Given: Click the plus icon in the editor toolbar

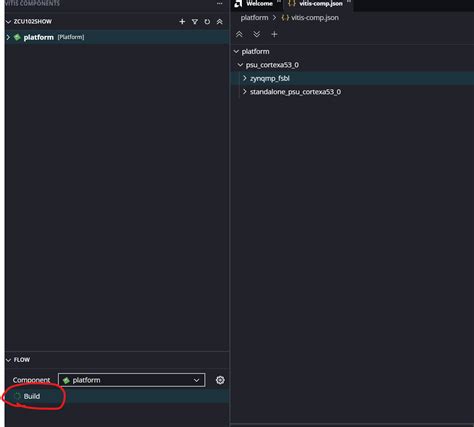Looking at the screenshot, I should click(x=274, y=34).
